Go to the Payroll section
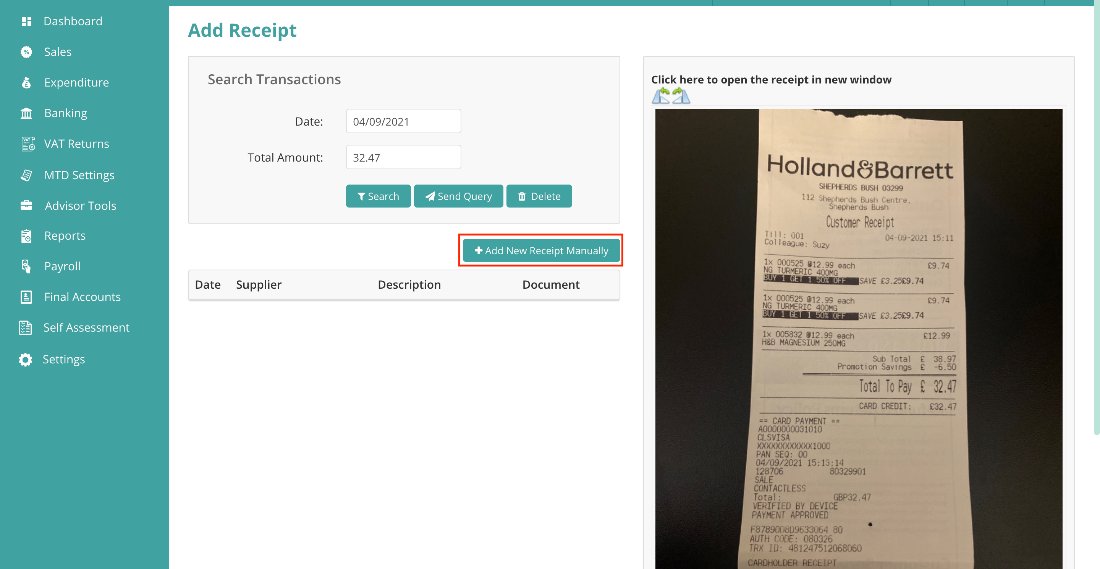The height and width of the screenshot is (569, 1100). click(x=62, y=266)
